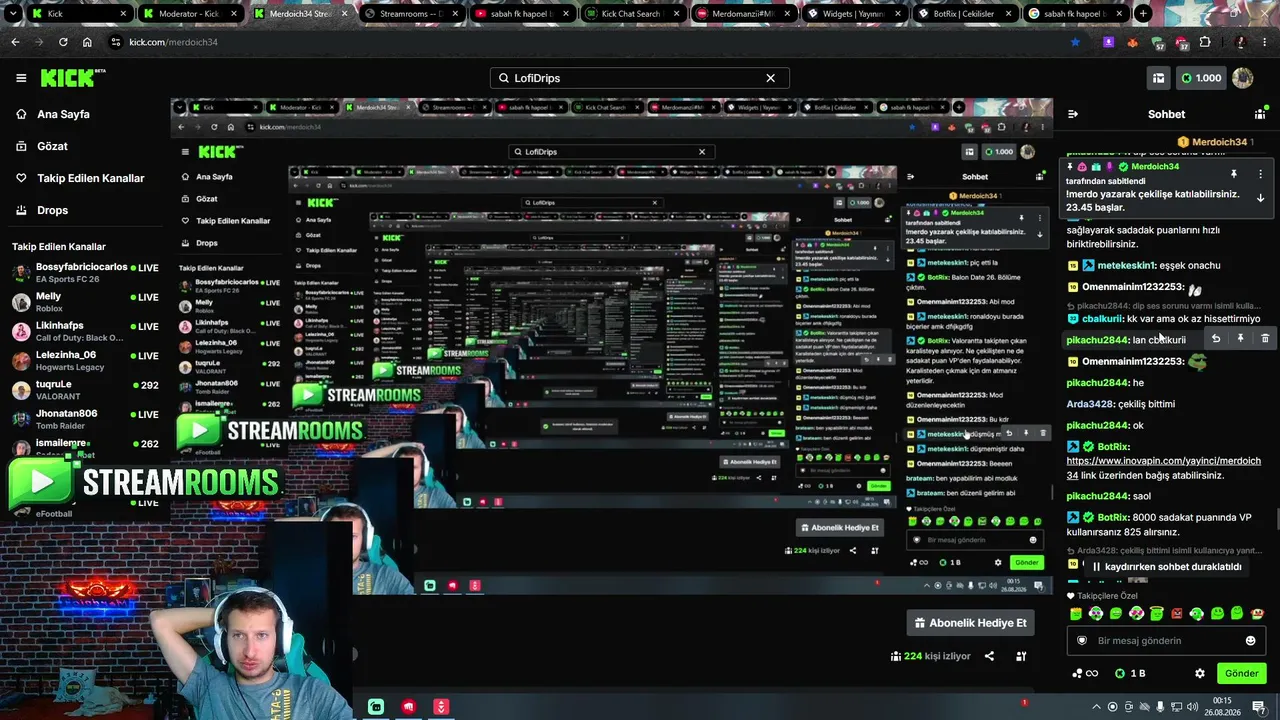The height and width of the screenshot is (720, 1280).
Task: Open taskbar clock showing 00:15
Action: 1222,707
